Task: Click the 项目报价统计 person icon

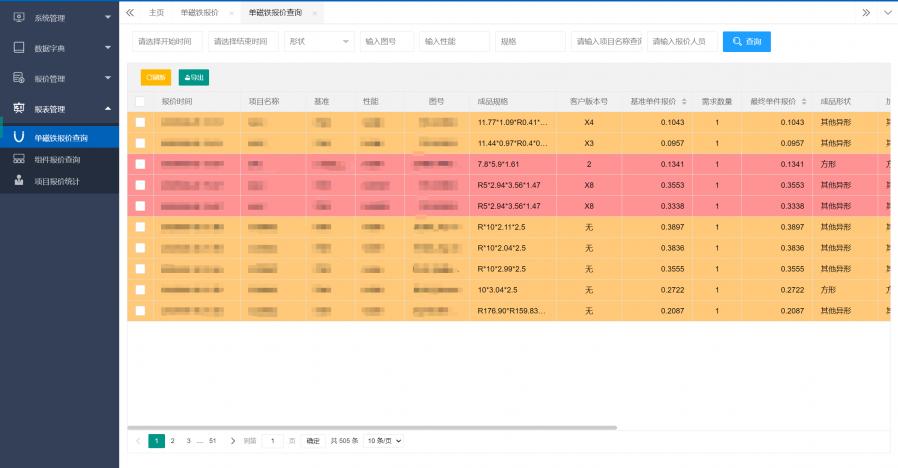Action: point(19,181)
